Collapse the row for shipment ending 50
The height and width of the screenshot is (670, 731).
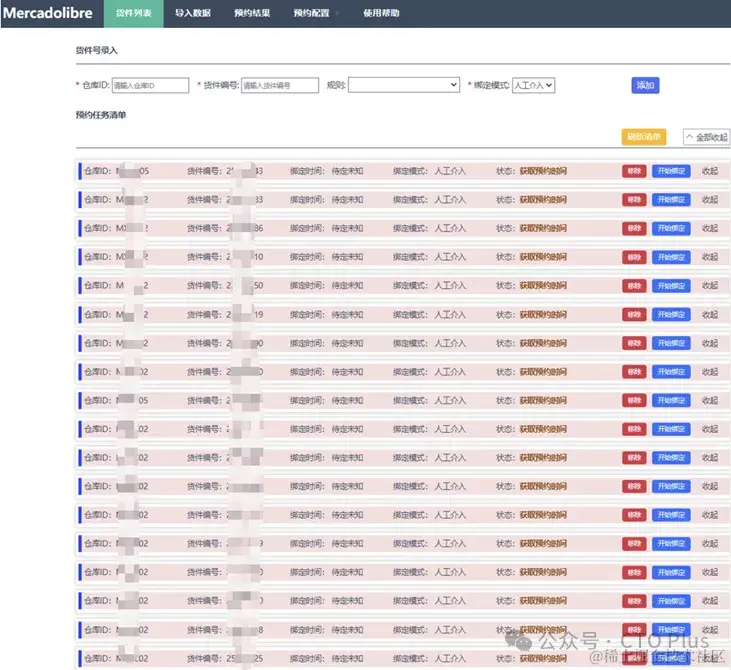click(x=710, y=285)
